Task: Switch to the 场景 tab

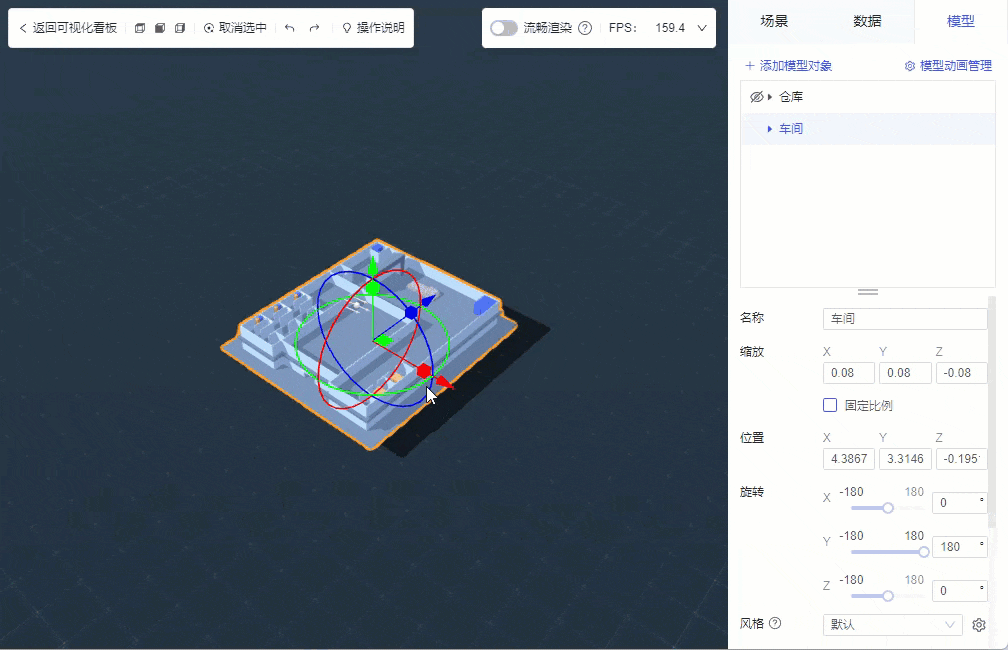Action: 774,21
